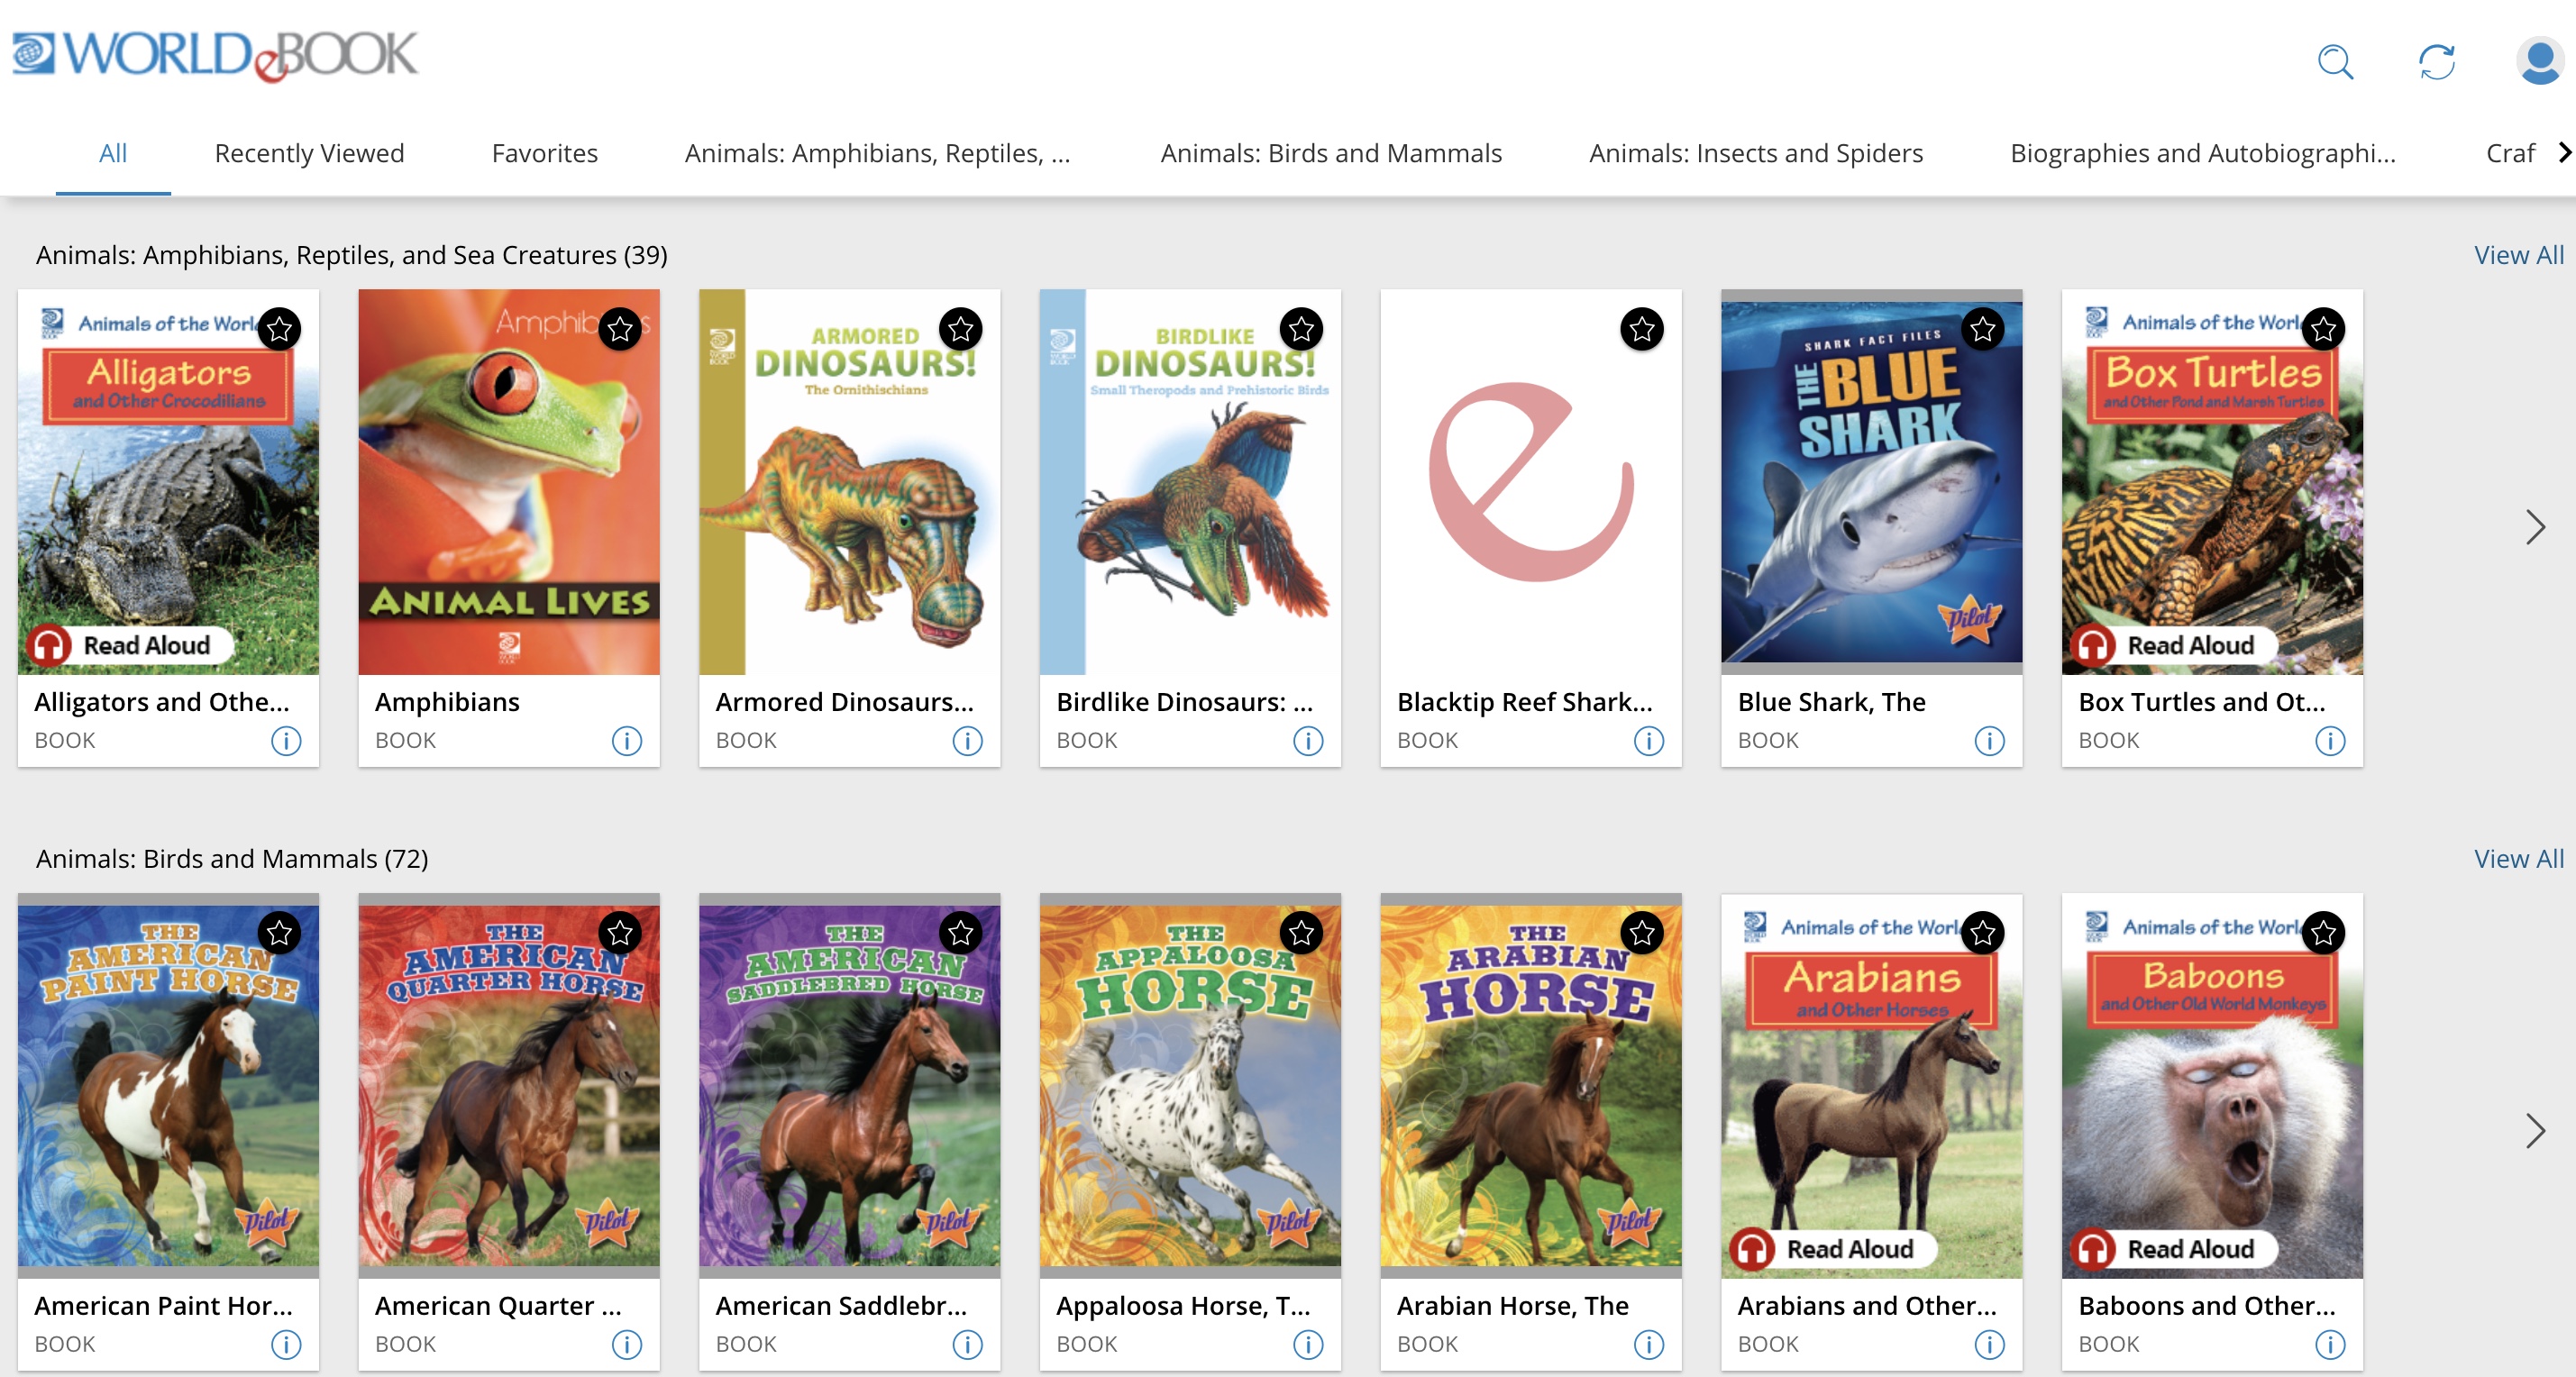Toggle favorite star on Arabian Horse
This screenshot has width=2576, height=1377.
point(1642,932)
